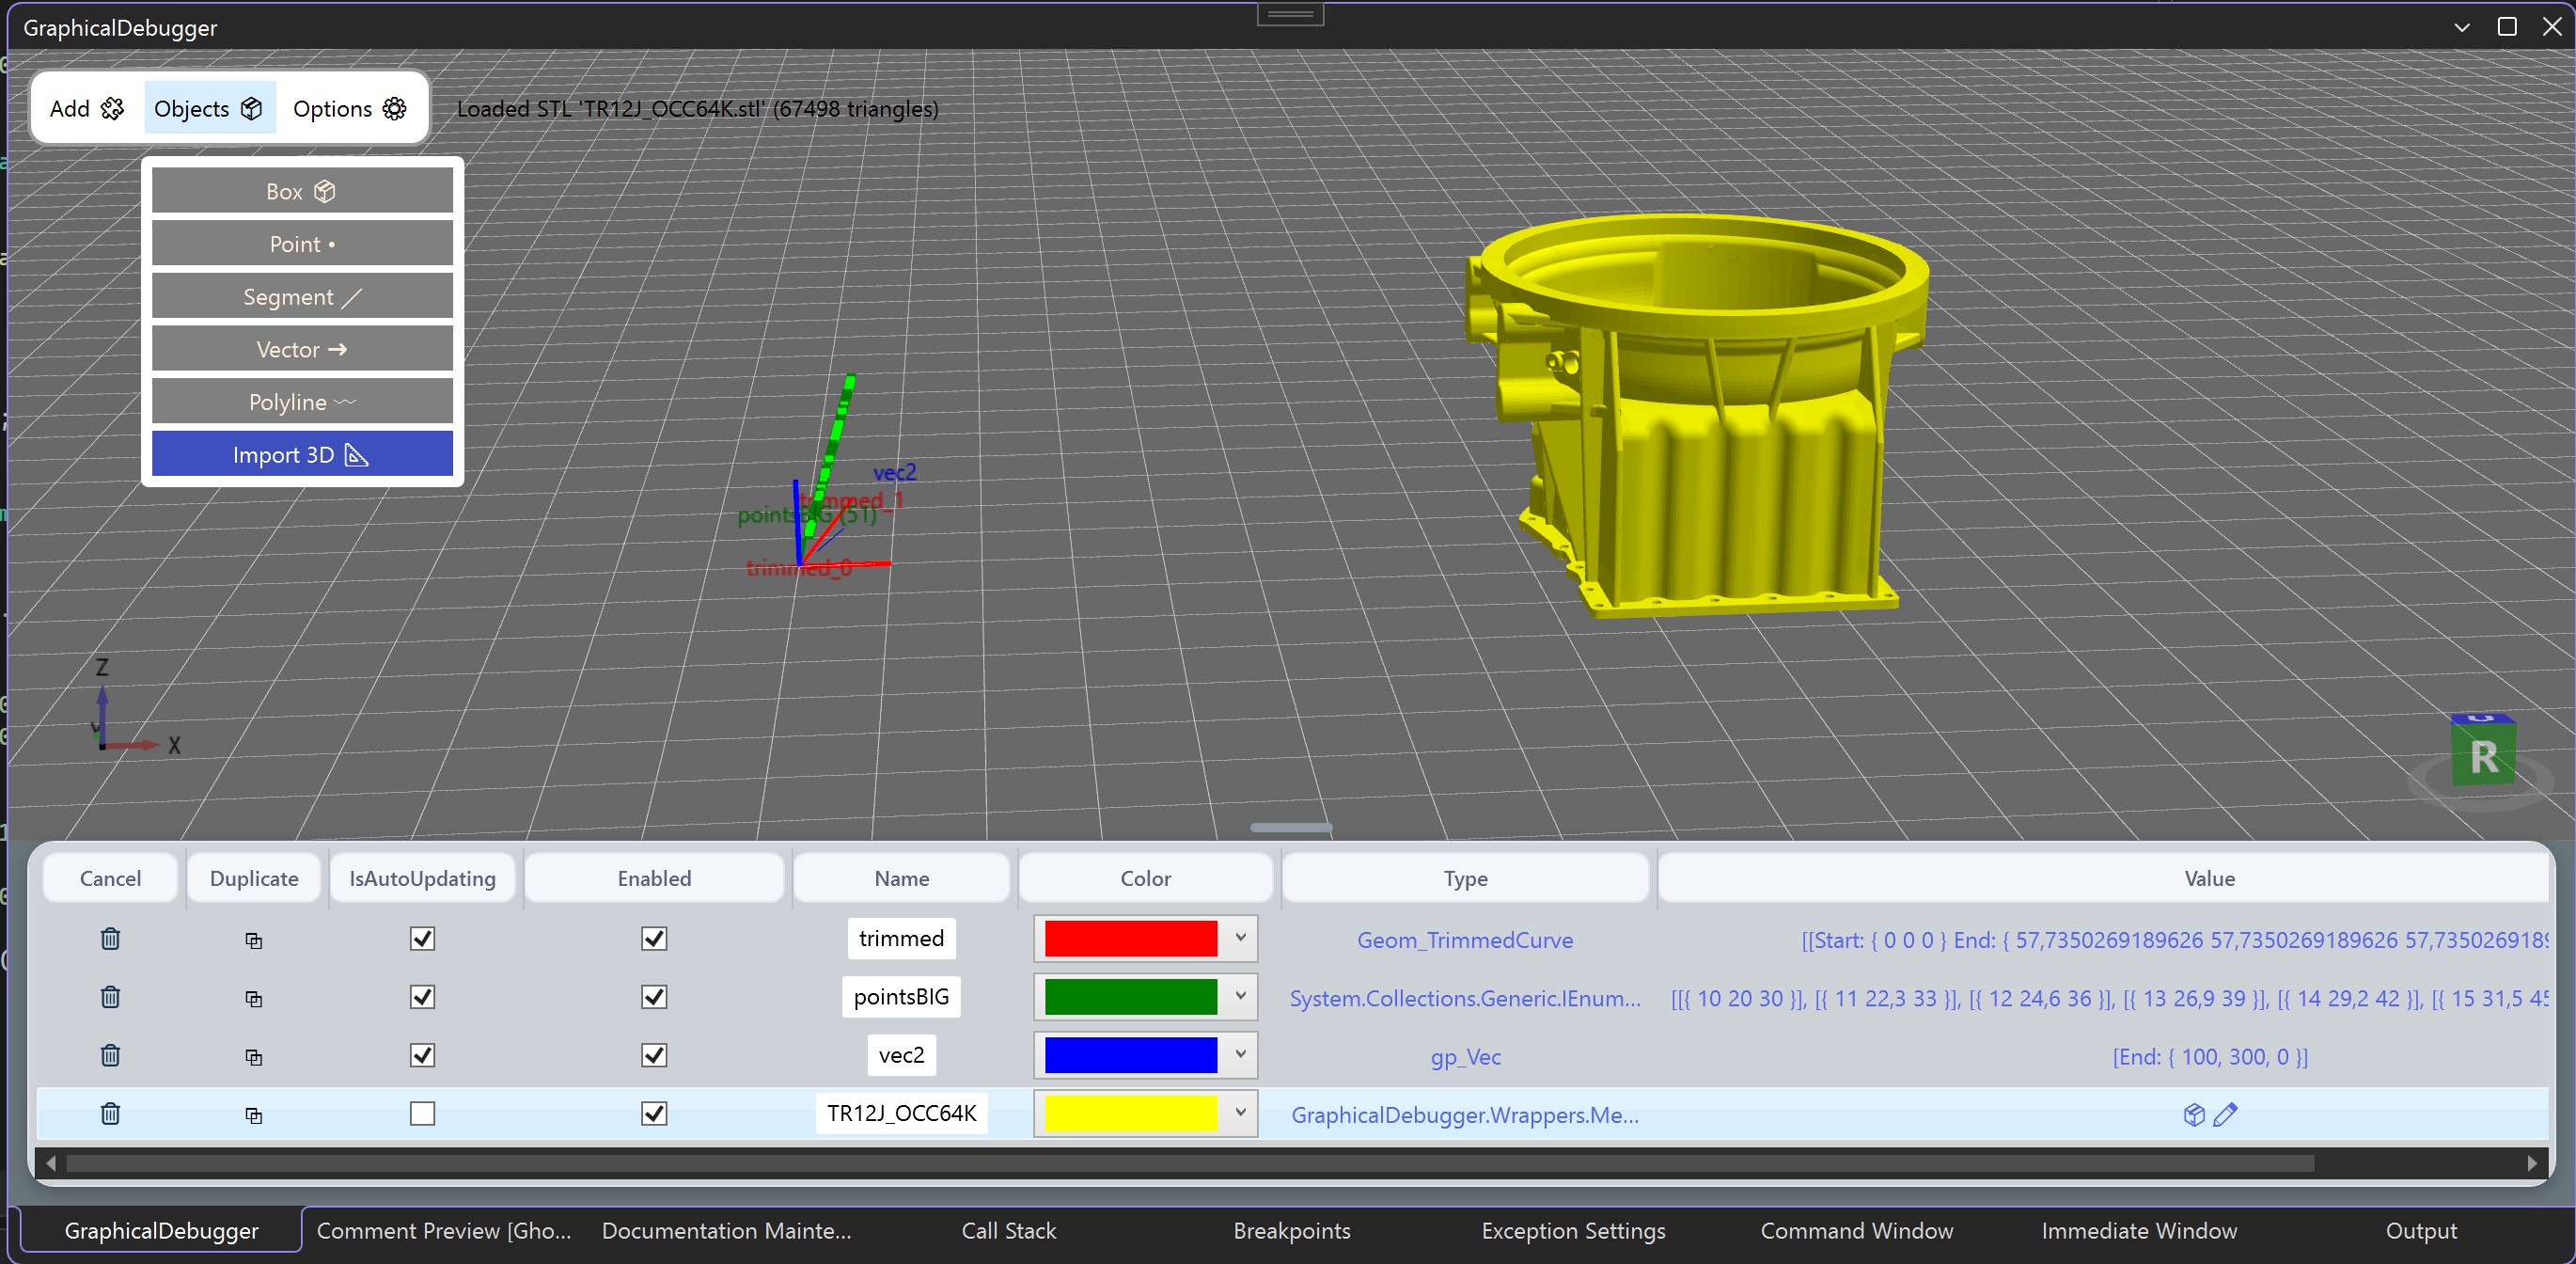Remove TR12J_OCC64K using its trash icon
Viewport: 2576px width, 1264px height.
coord(110,1112)
